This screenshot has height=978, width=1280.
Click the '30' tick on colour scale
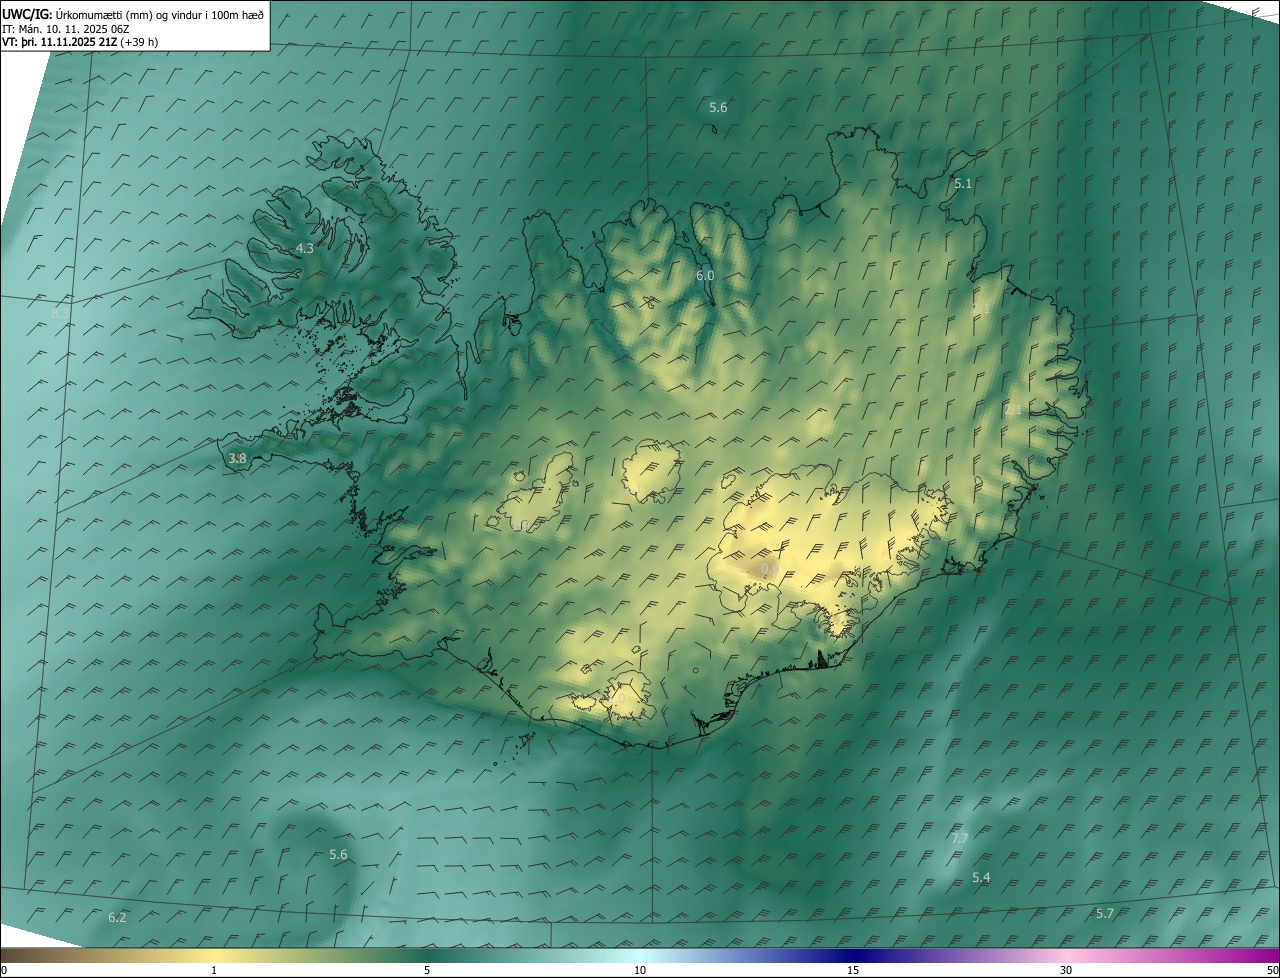tap(1066, 971)
